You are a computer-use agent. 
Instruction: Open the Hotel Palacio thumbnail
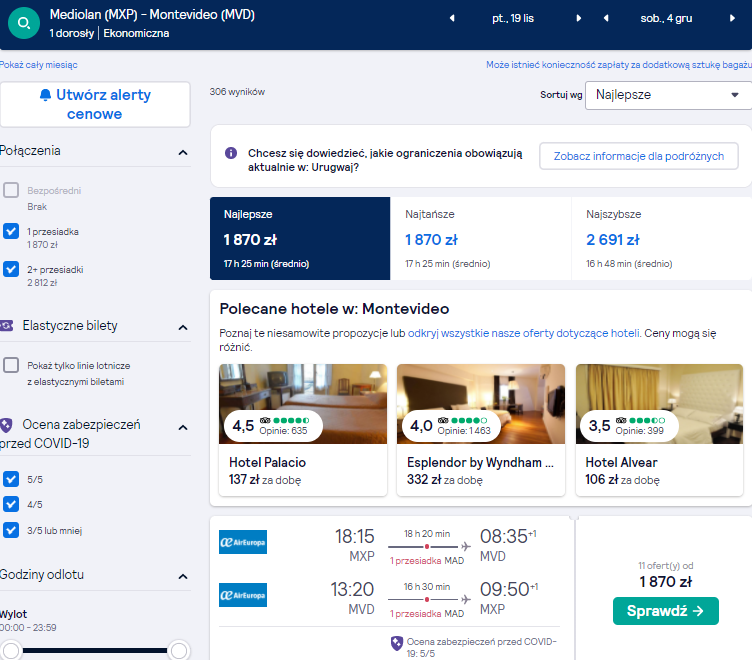point(303,404)
